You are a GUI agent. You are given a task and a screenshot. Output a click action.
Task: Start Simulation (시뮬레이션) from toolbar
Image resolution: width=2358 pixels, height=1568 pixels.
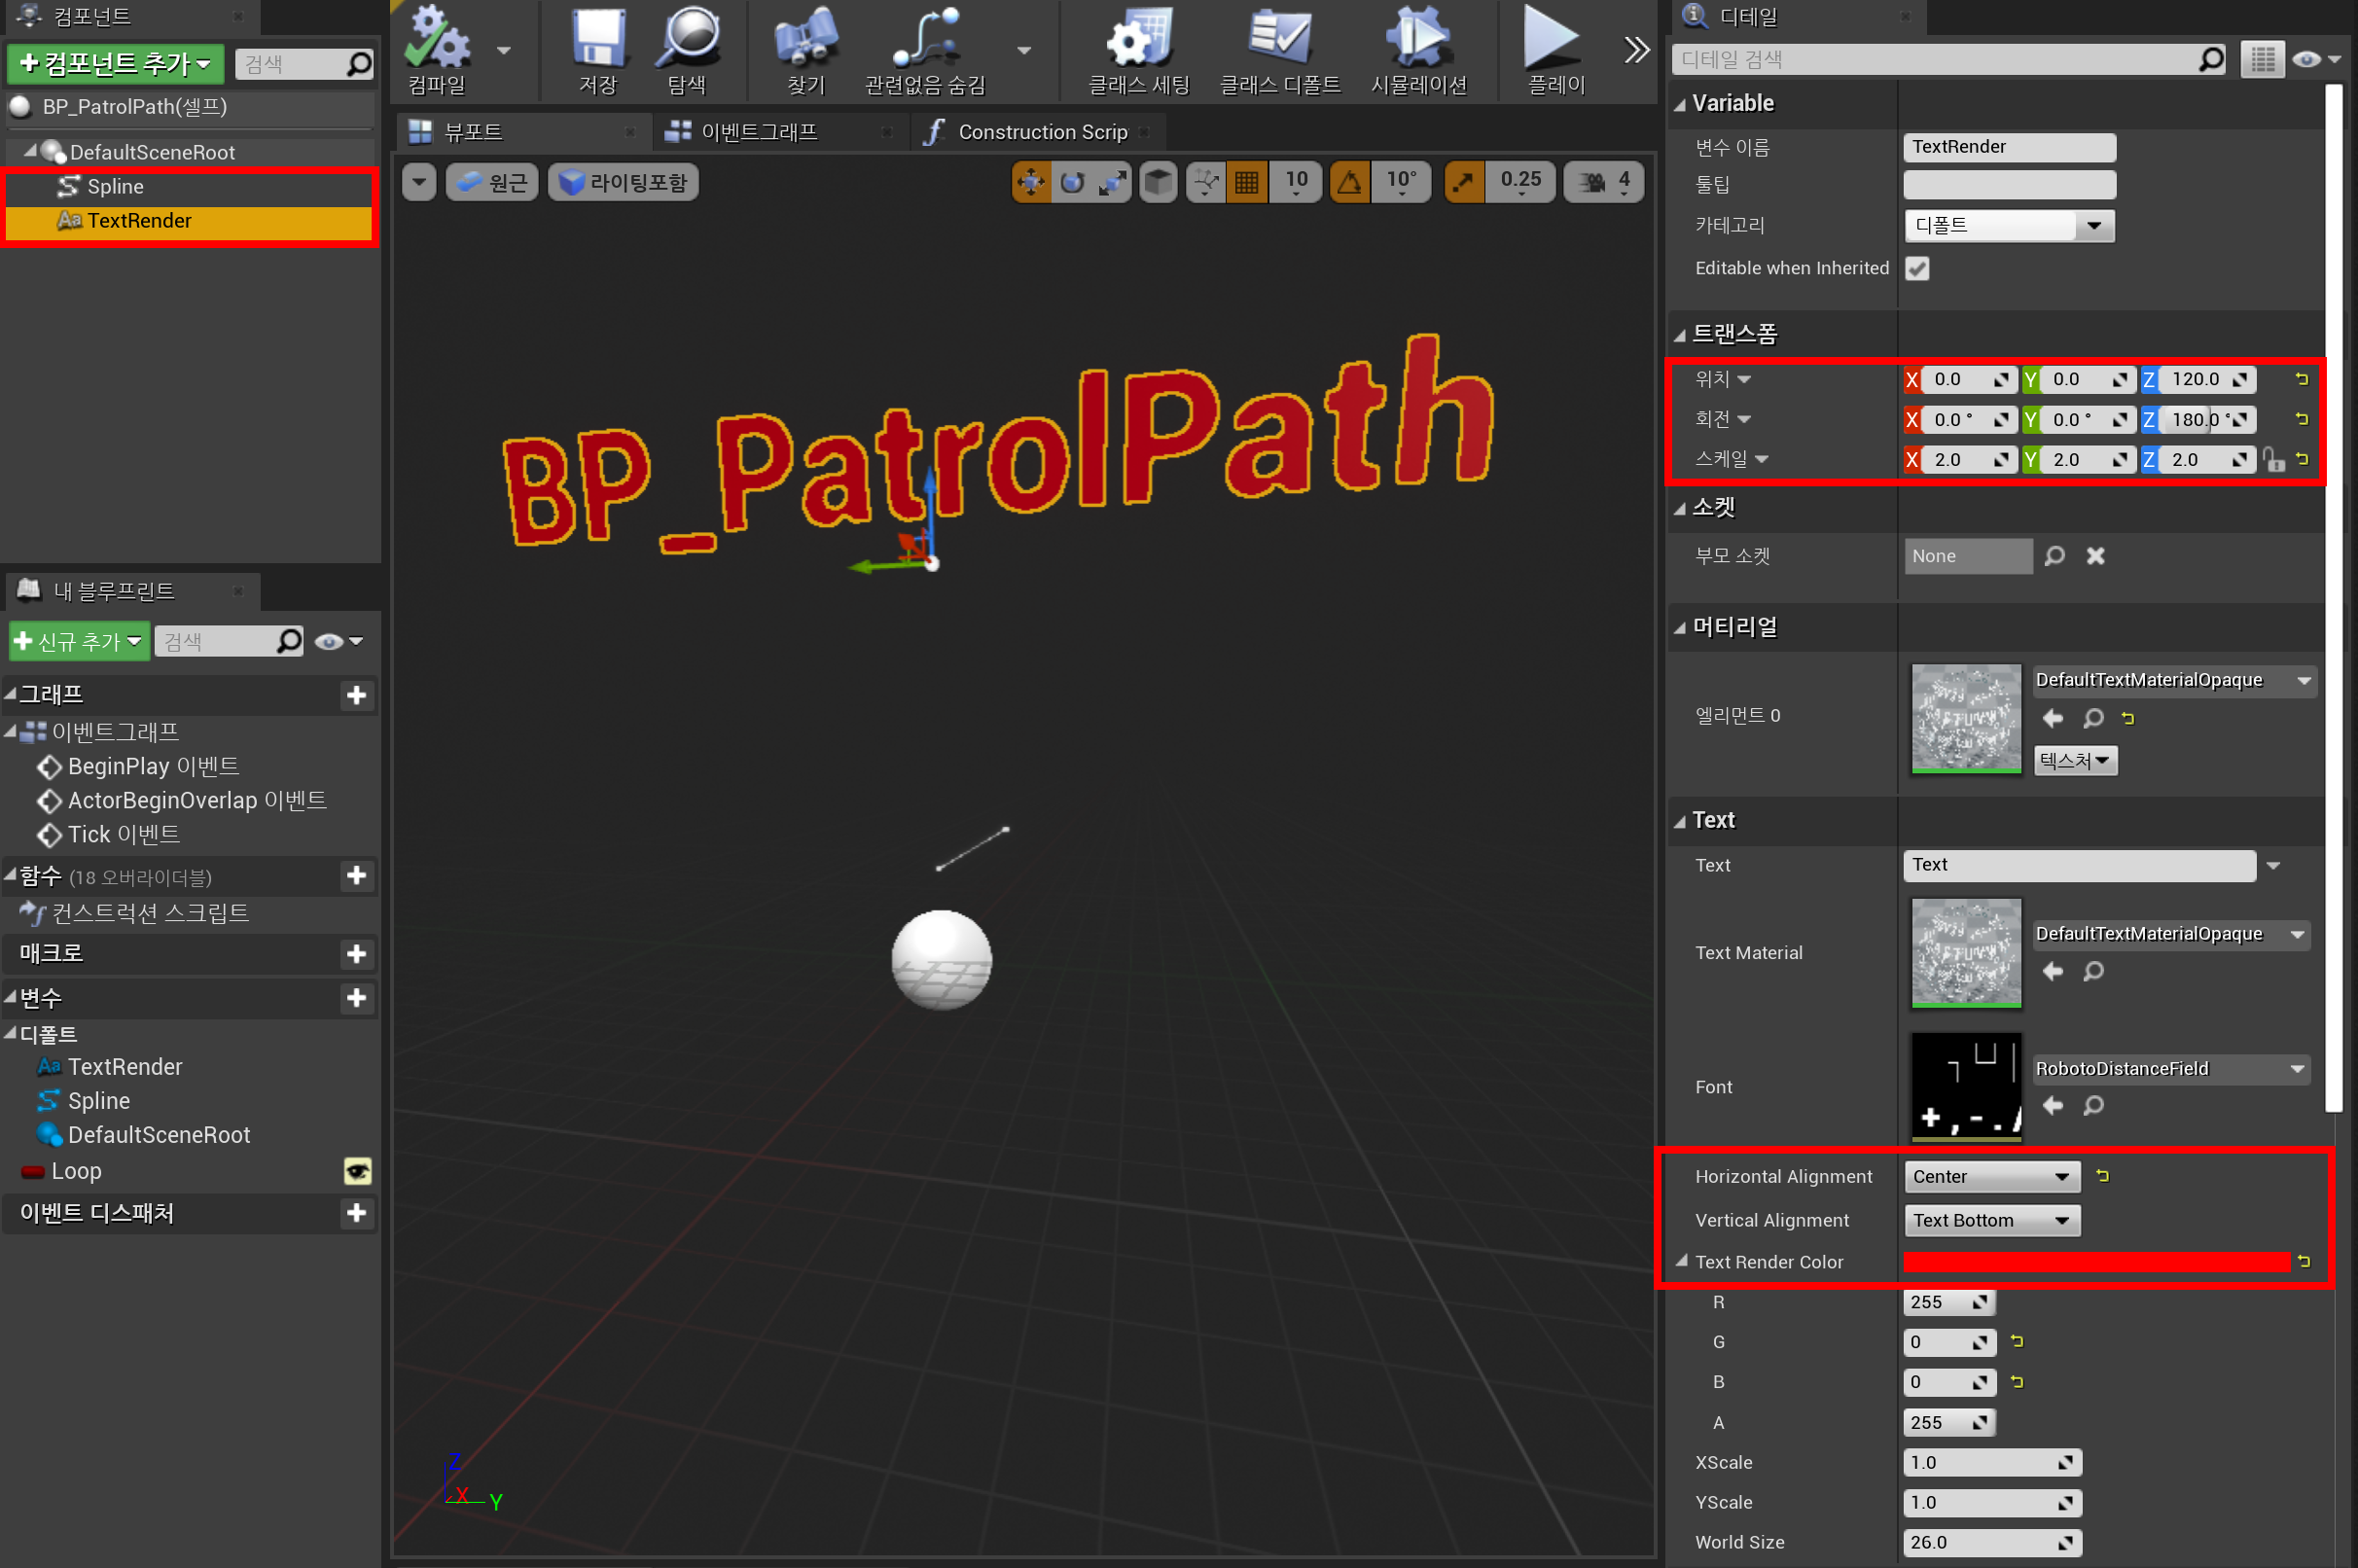1417,40
